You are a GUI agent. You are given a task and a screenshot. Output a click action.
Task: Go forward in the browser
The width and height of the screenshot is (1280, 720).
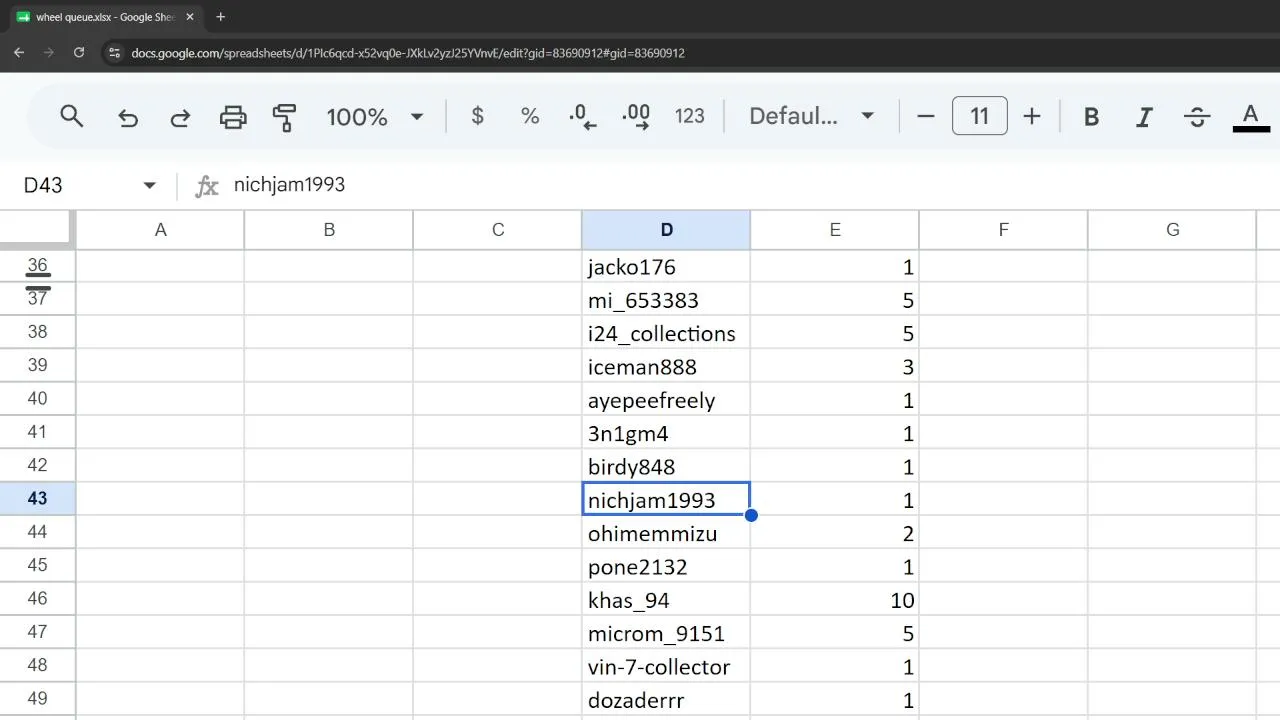[48, 53]
